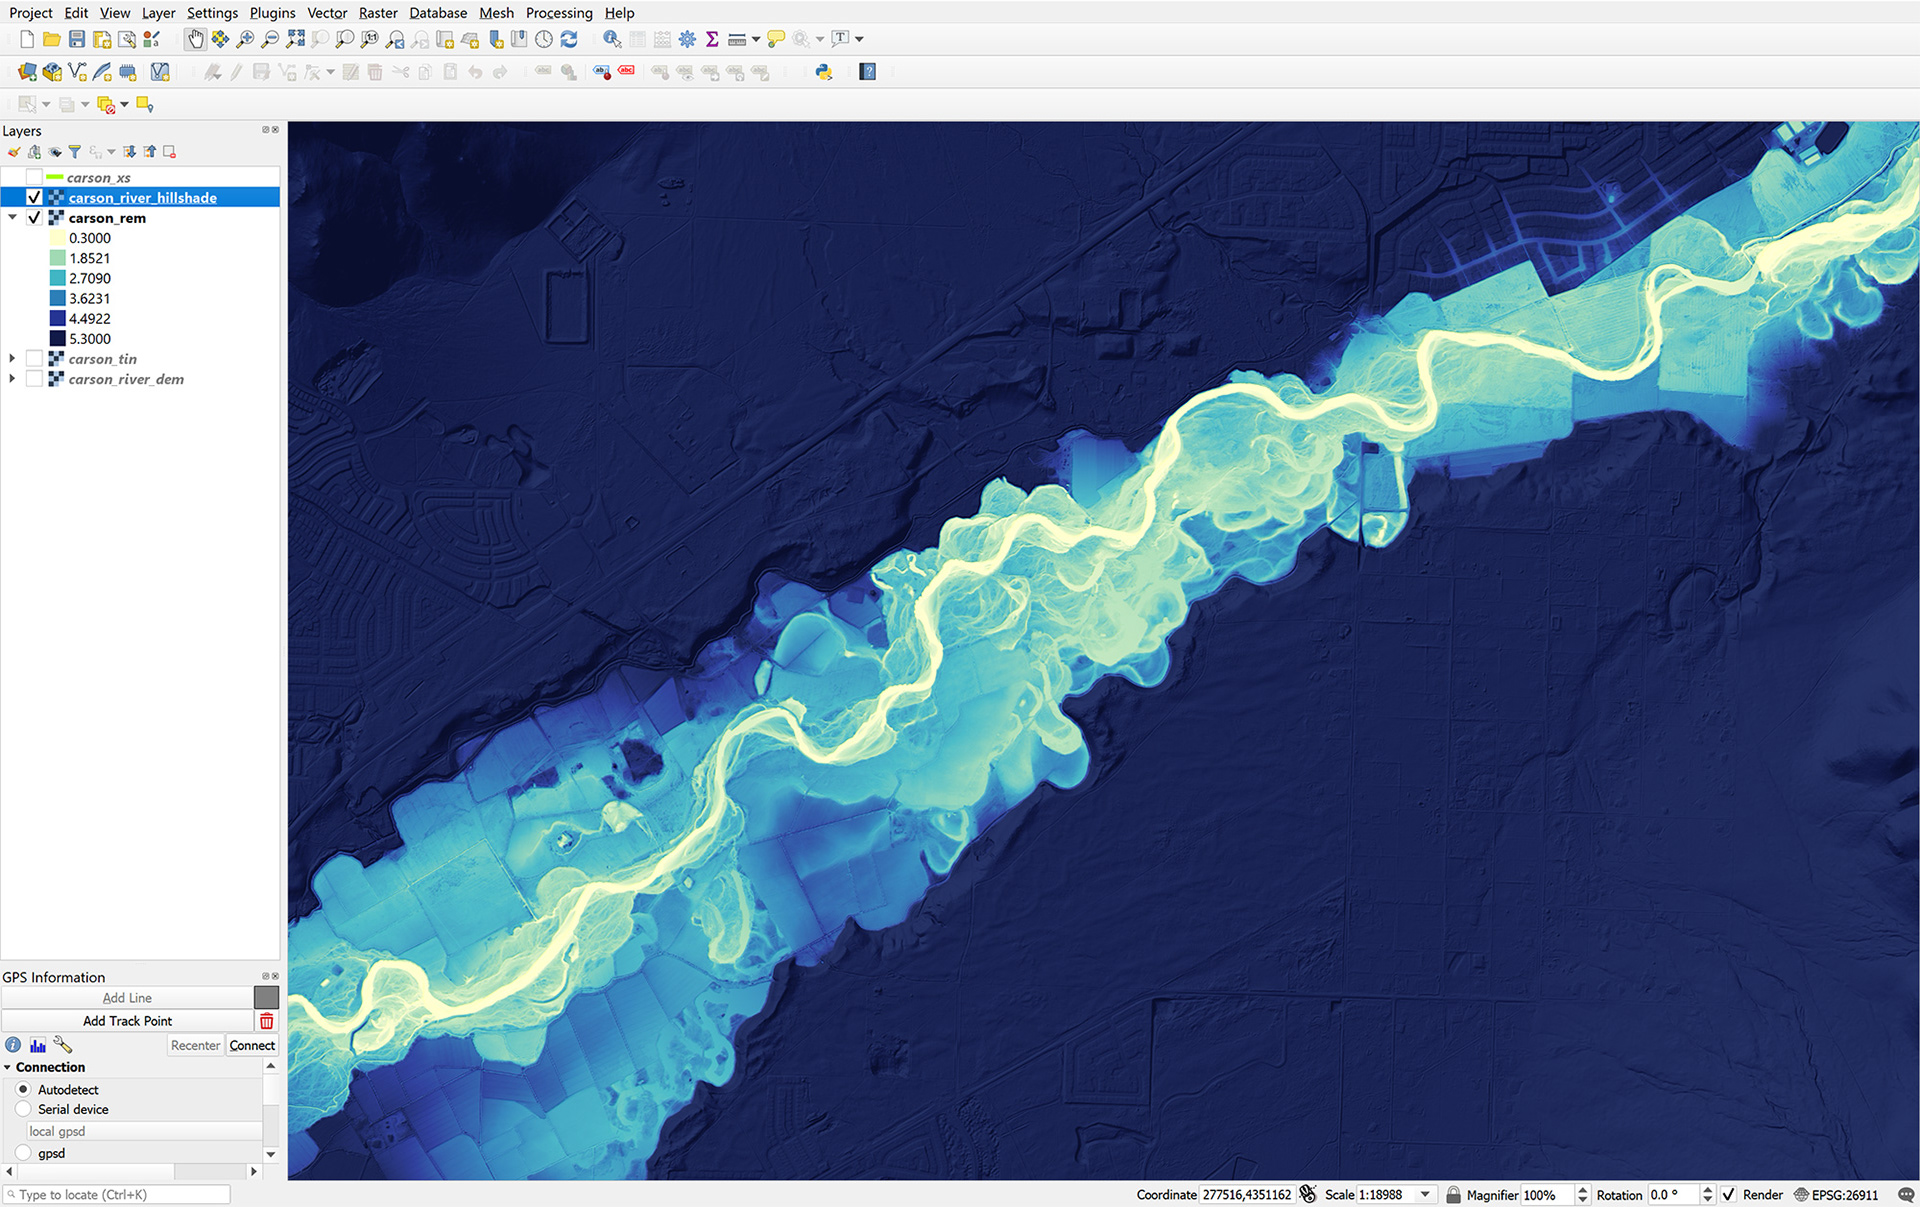
Task: Open Temporal Controller clock icon
Action: 544,39
